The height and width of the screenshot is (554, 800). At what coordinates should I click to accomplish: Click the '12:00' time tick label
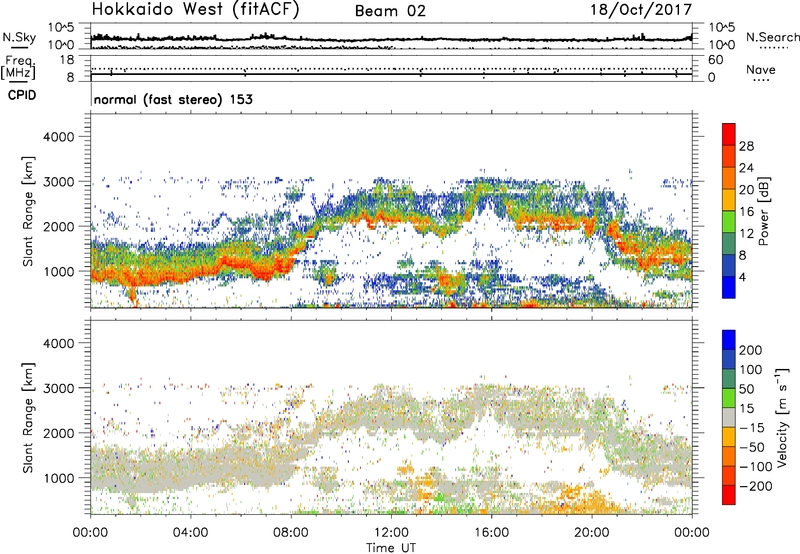391,533
